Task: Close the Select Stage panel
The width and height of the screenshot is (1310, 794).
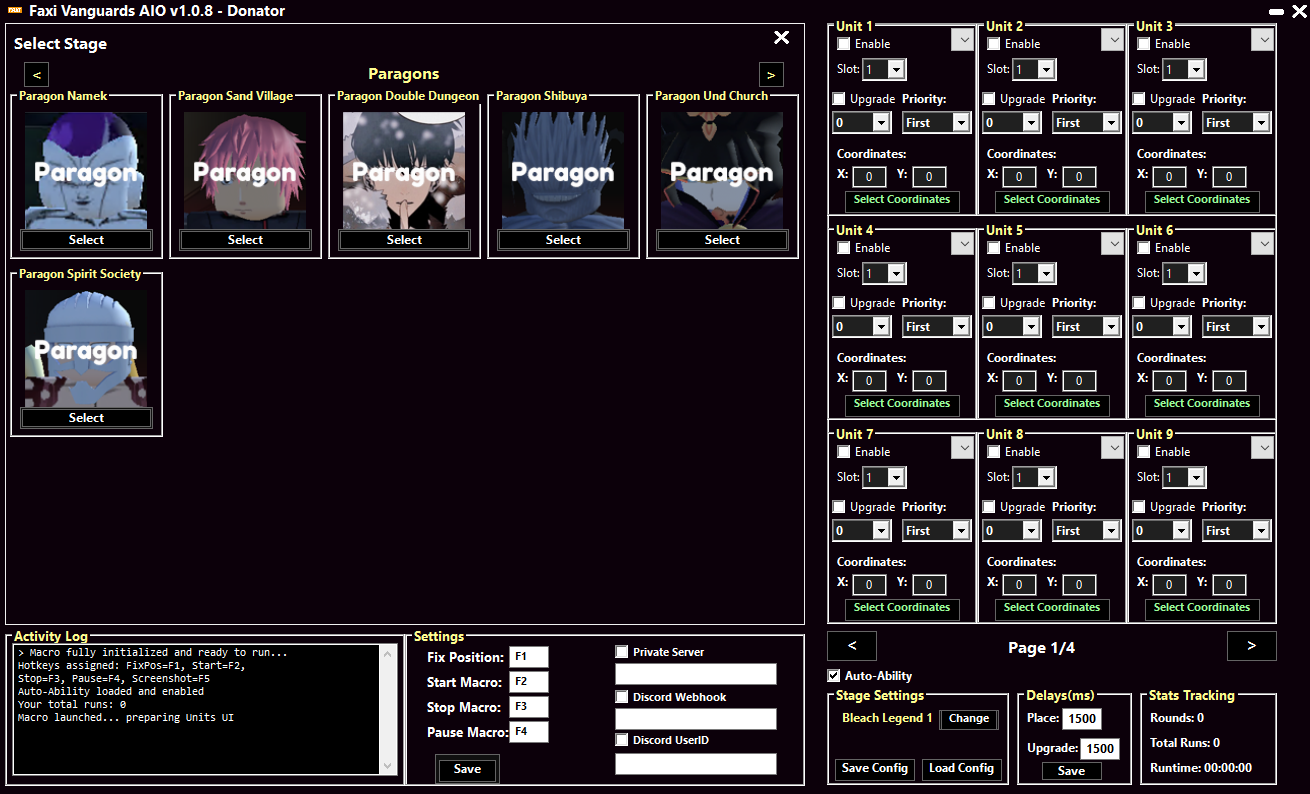Action: pyautogui.click(x=782, y=37)
